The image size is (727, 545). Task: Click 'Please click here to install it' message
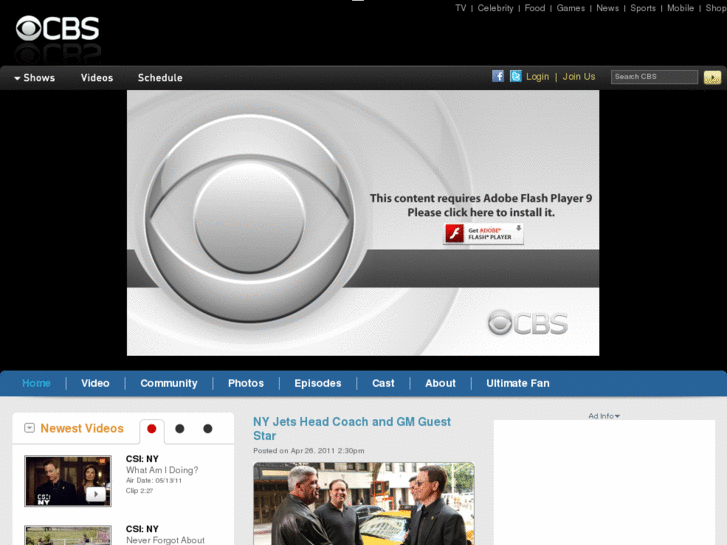pos(481,212)
